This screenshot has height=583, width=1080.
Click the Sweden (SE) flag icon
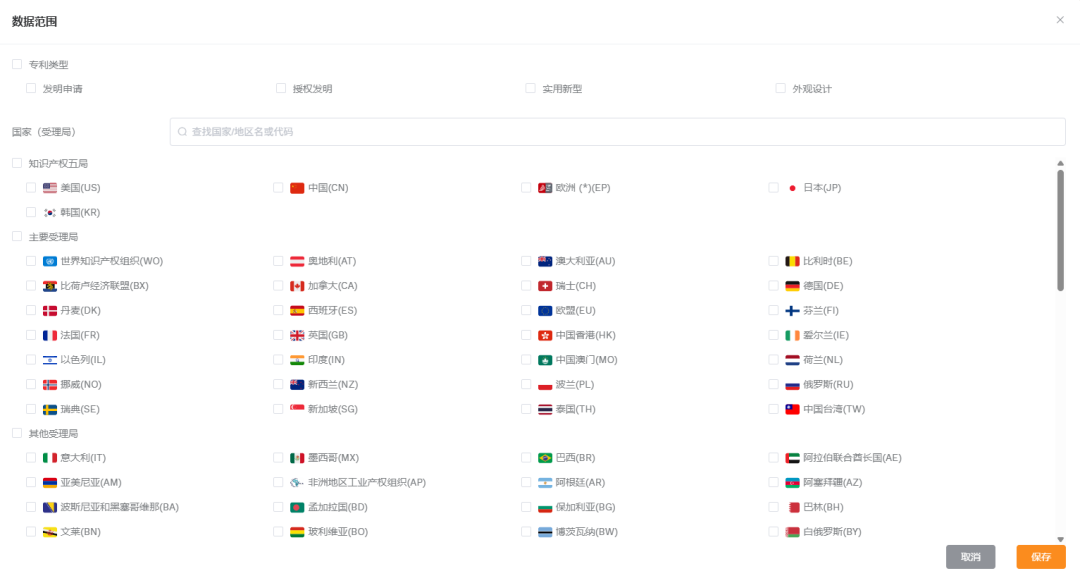50,409
